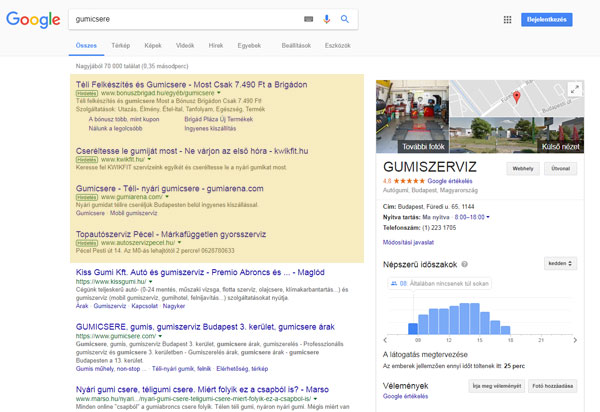
Task: Open Topautószerviz Pécel ad link
Action: tap(171, 234)
